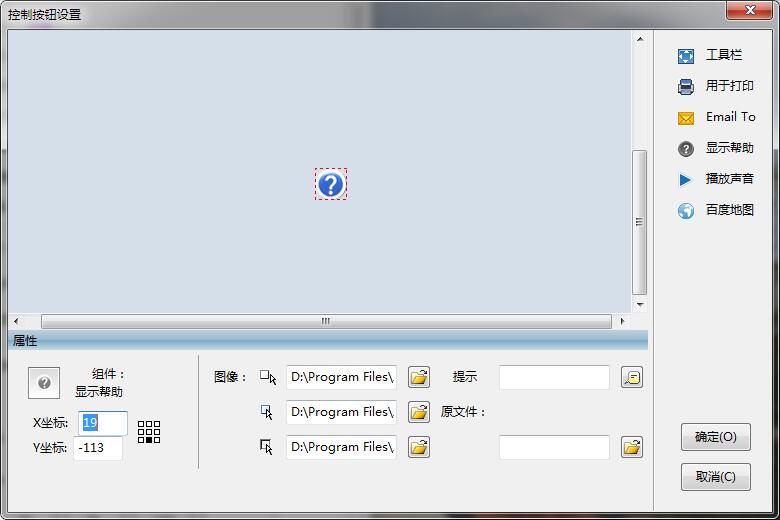
Task: Browse for the hover state image file
Action: click(419, 412)
